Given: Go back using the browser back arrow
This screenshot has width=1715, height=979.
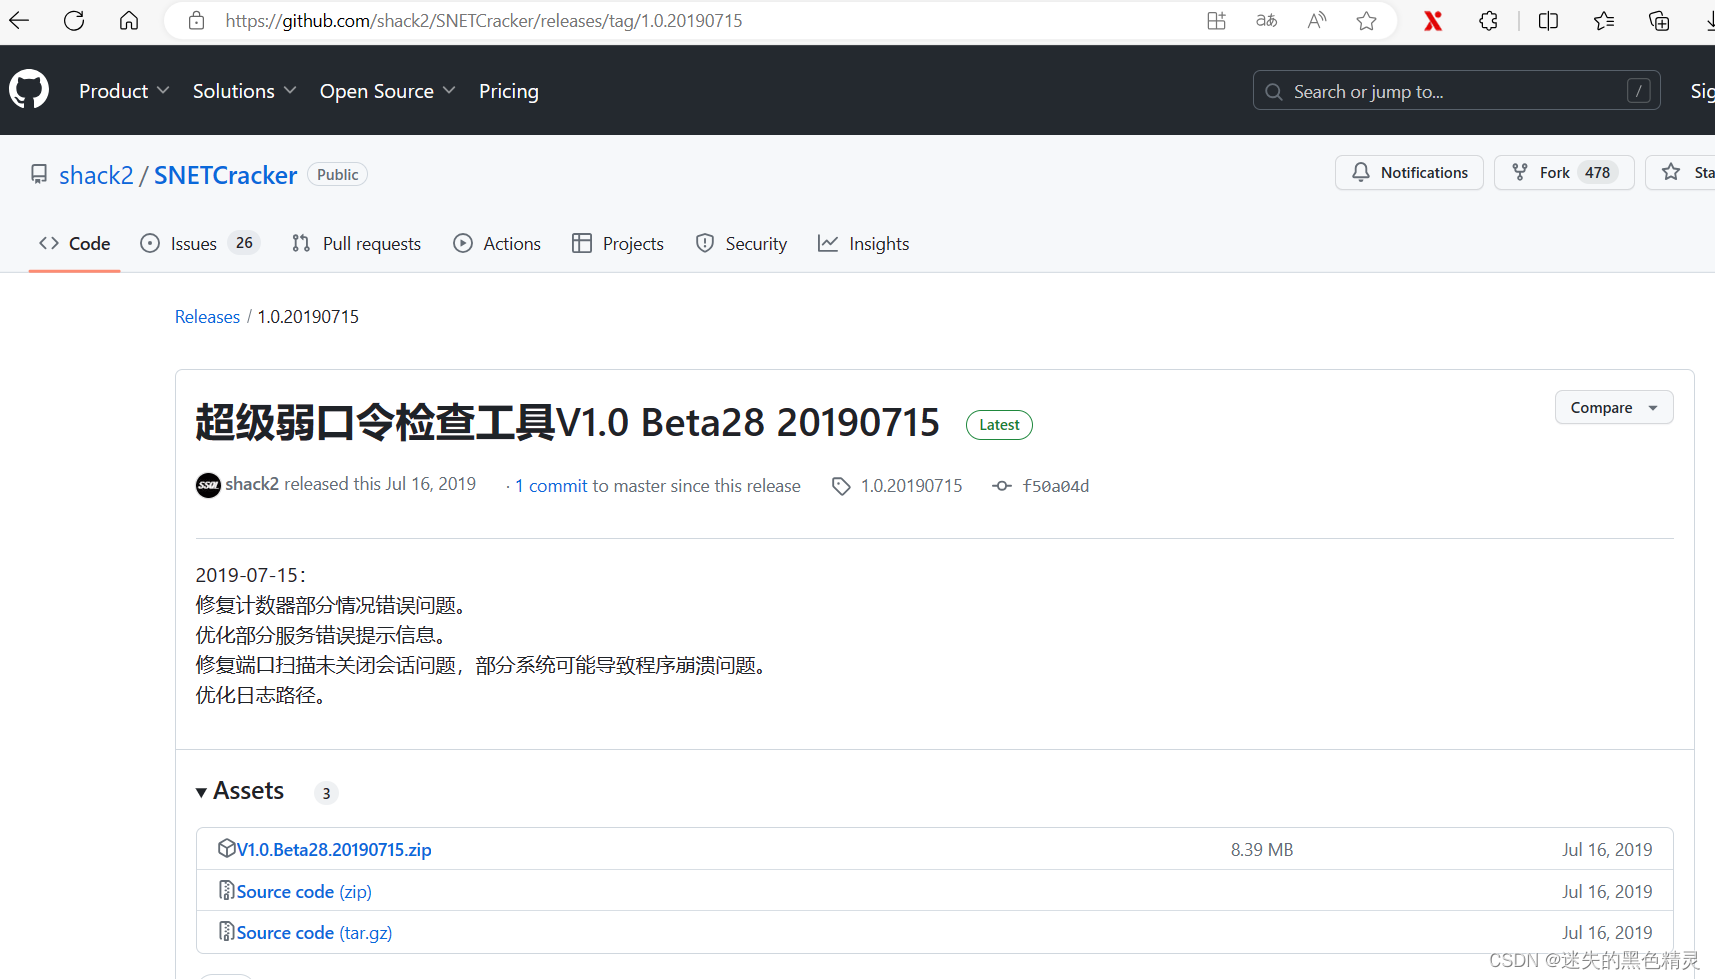Looking at the screenshot, I should coord(19,21).
